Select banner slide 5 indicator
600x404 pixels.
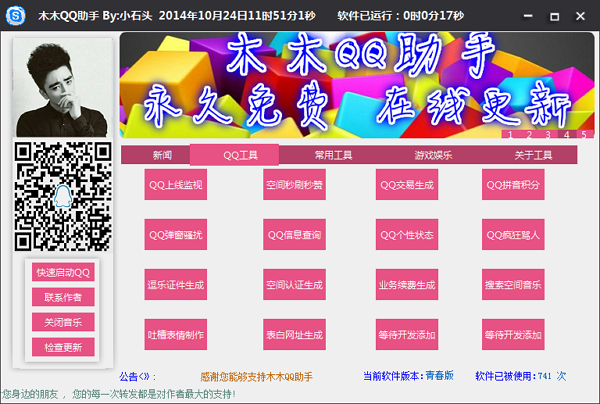(x=584, y=134)
